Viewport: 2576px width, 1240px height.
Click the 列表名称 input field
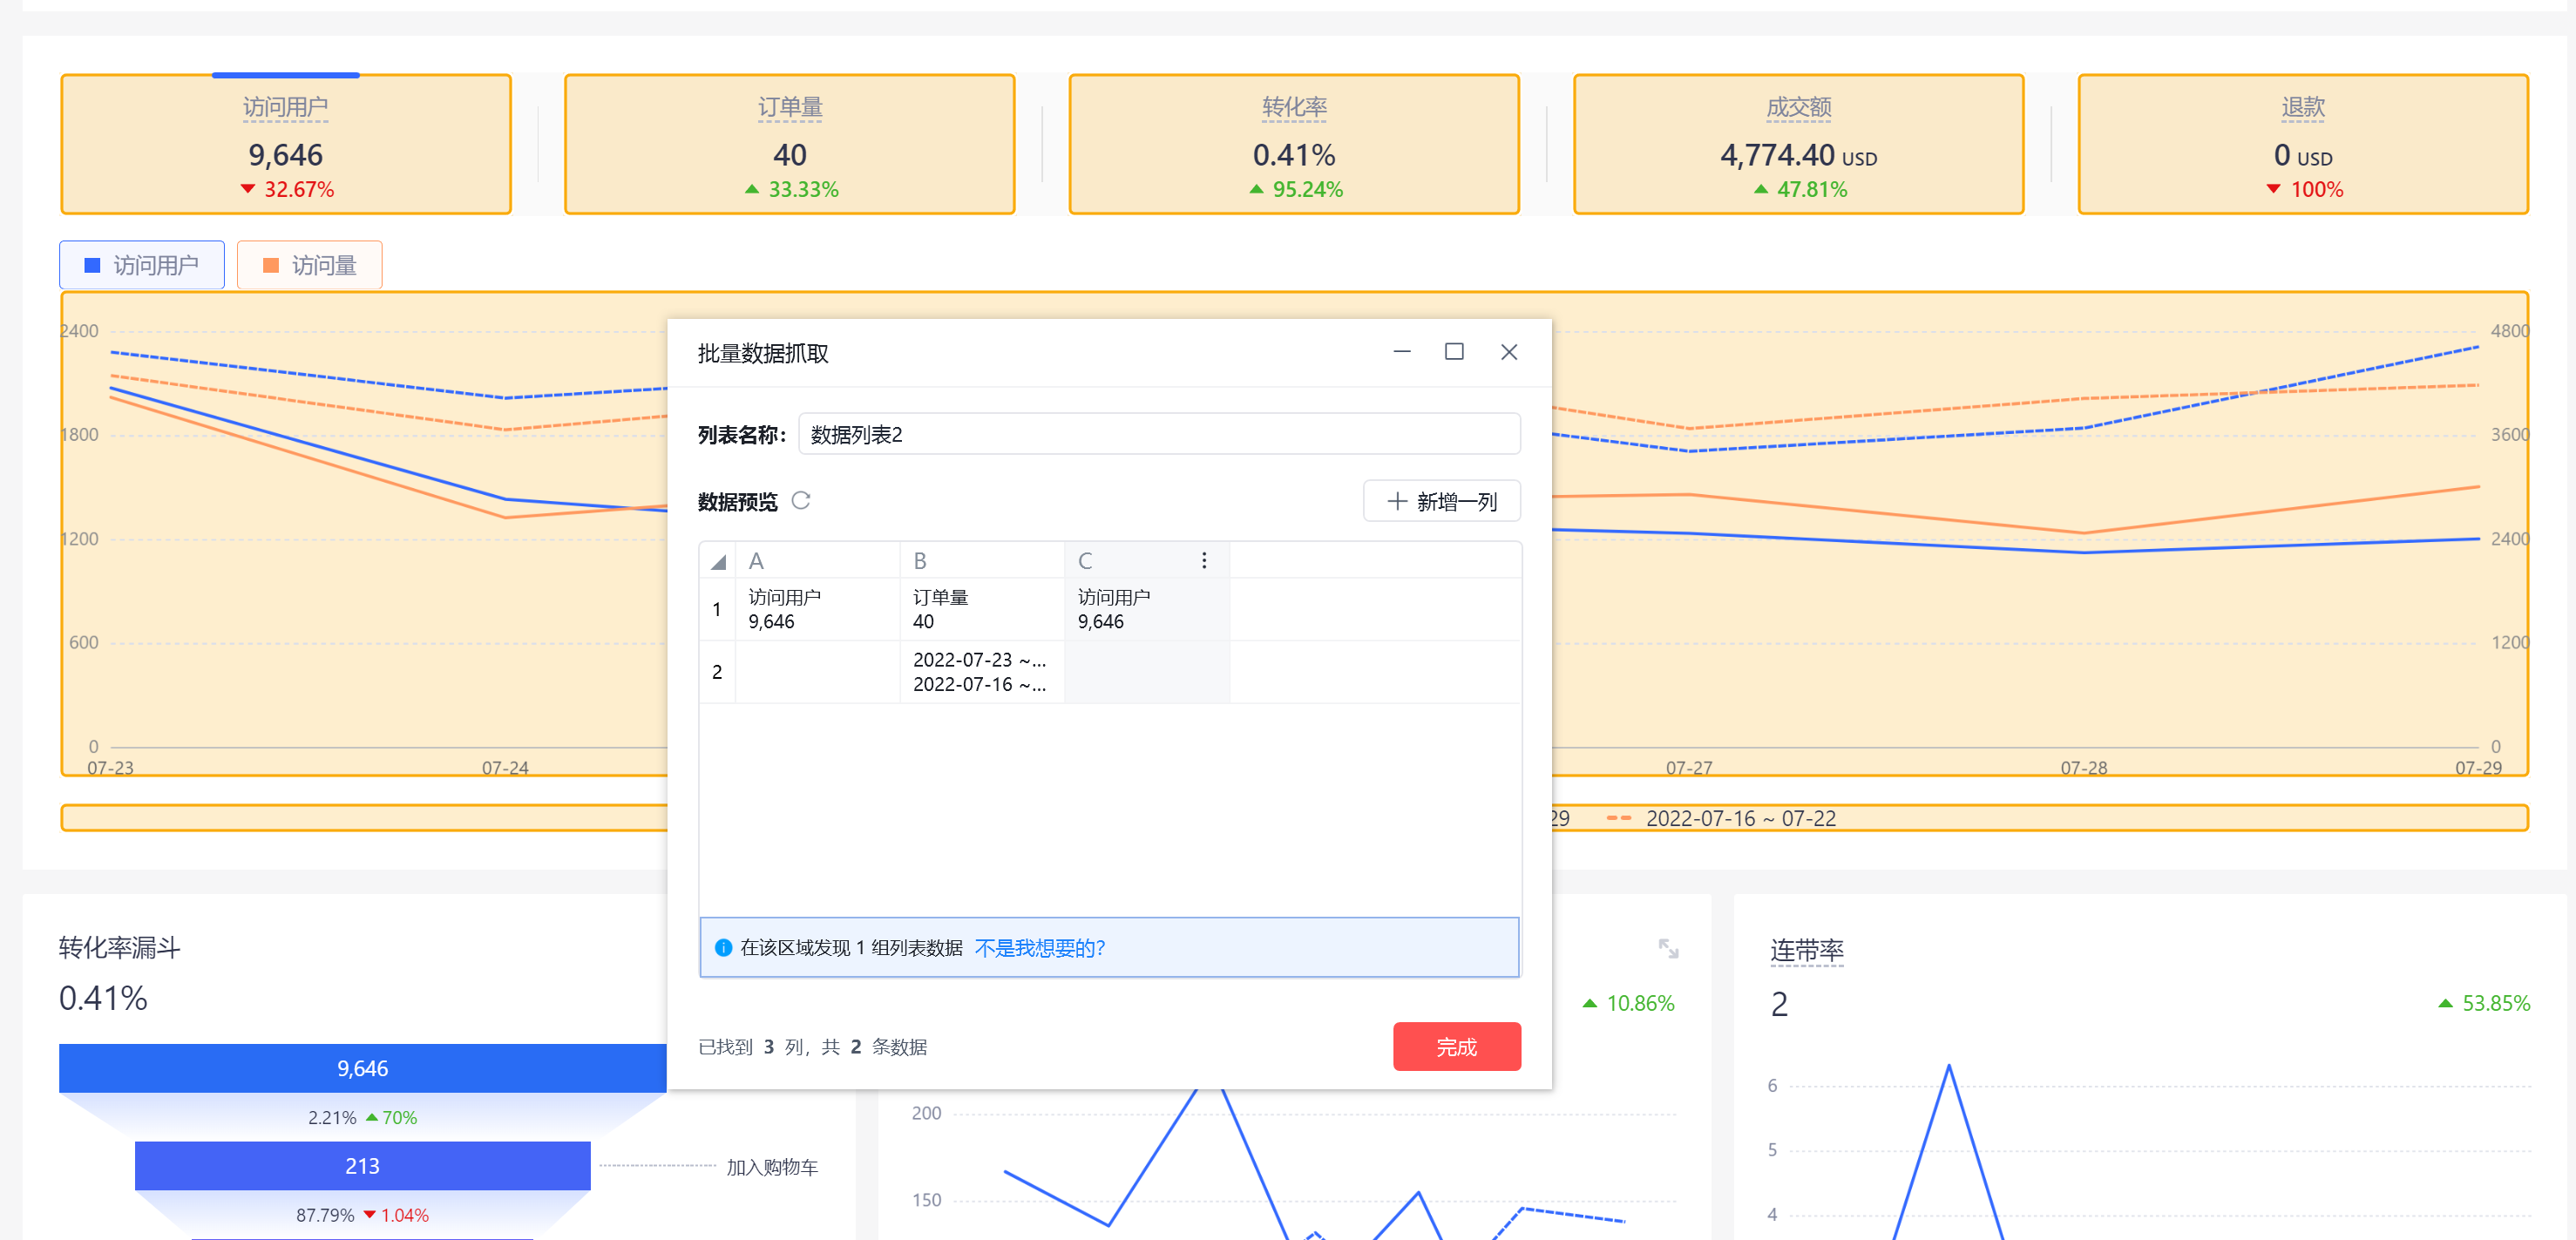pyautogui.click(x=1158, y=434)
